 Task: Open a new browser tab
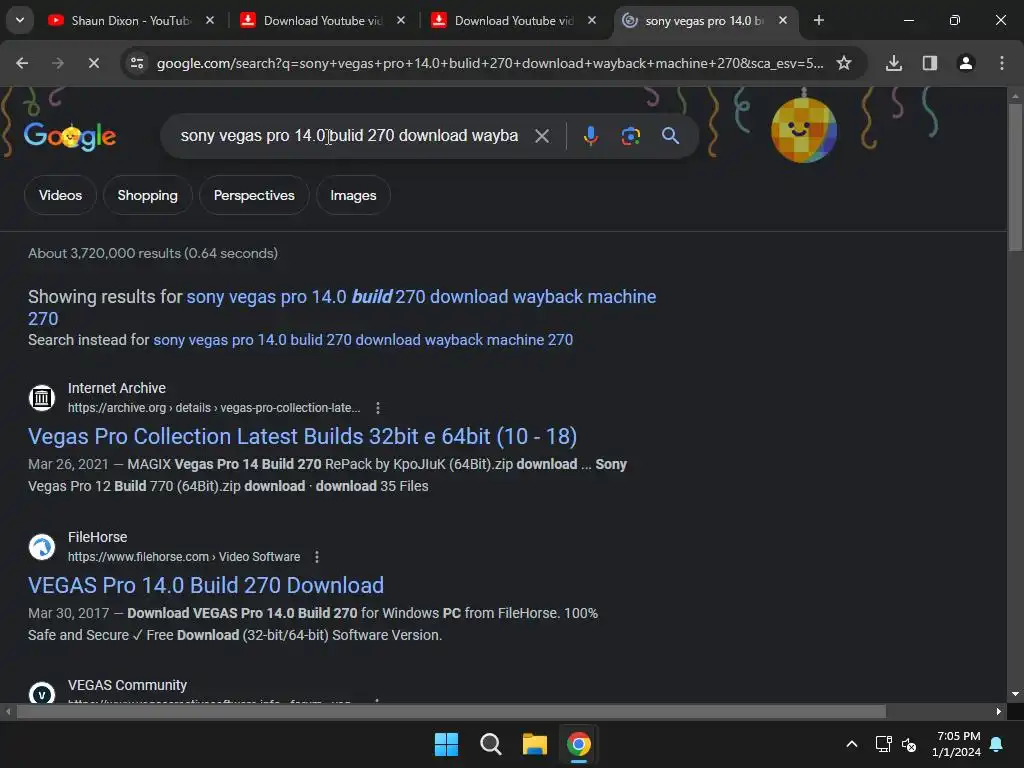pos(819,20)
